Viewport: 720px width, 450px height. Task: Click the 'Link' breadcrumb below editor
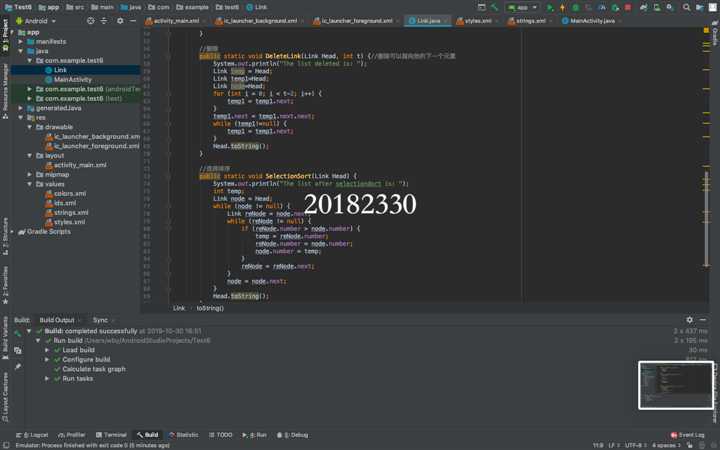(x=179, y=308)
